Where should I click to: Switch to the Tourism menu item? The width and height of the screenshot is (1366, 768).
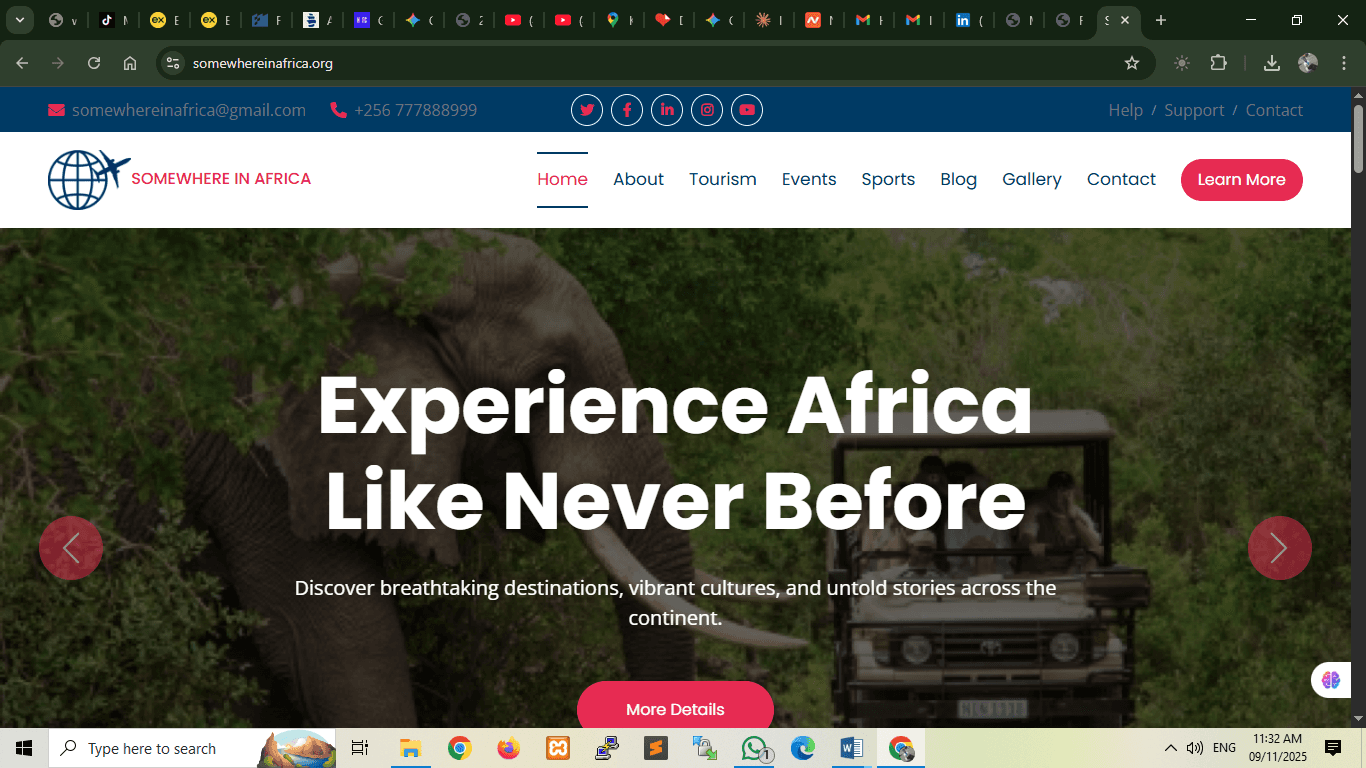point(722,179)
